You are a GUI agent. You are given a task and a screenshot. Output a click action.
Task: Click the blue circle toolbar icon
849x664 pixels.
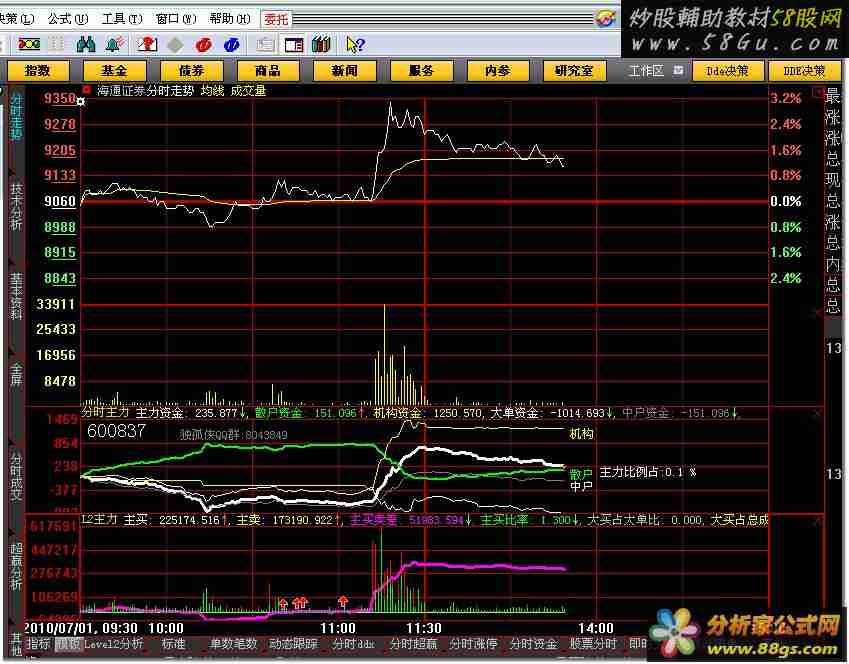point(232,45)
